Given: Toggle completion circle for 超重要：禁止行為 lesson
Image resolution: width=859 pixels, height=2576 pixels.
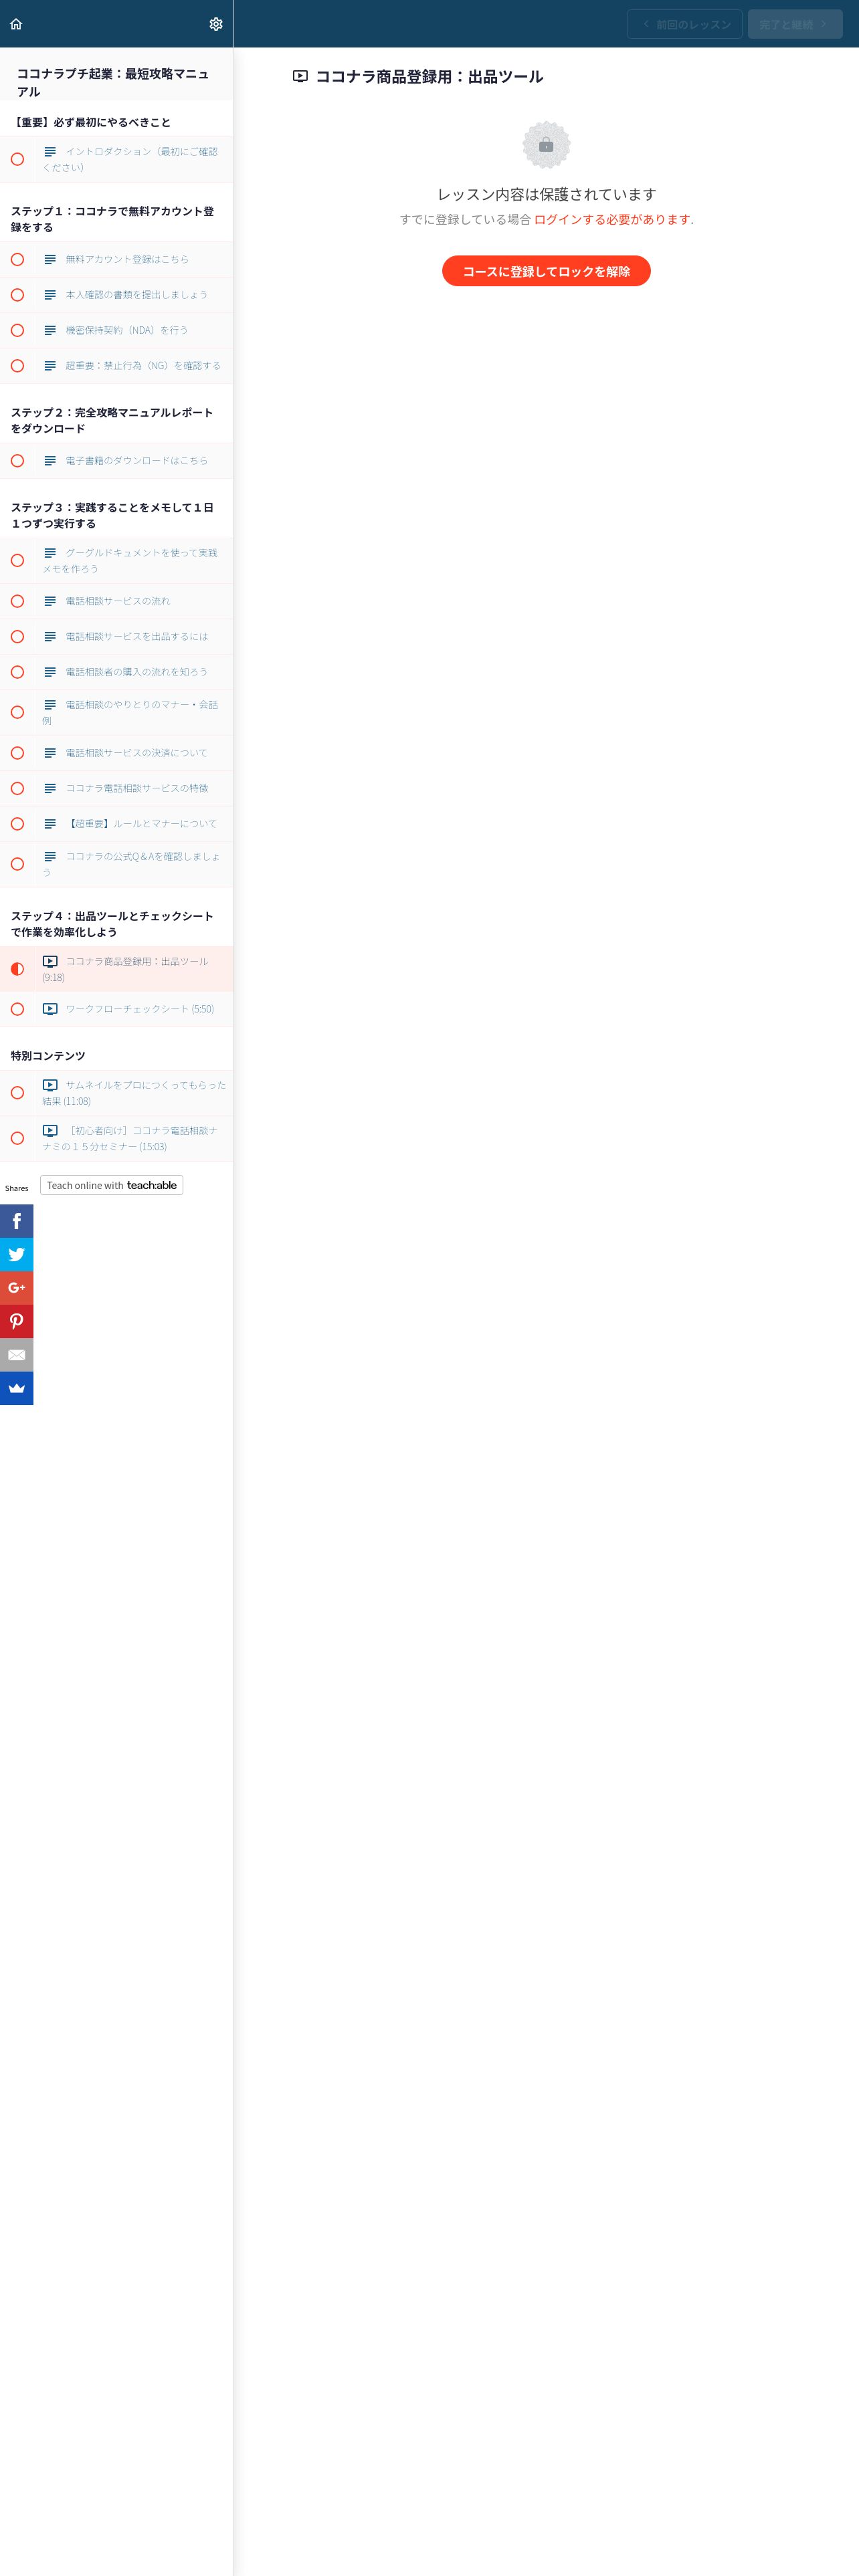Looking at the screenshot, I should [17, 366].
